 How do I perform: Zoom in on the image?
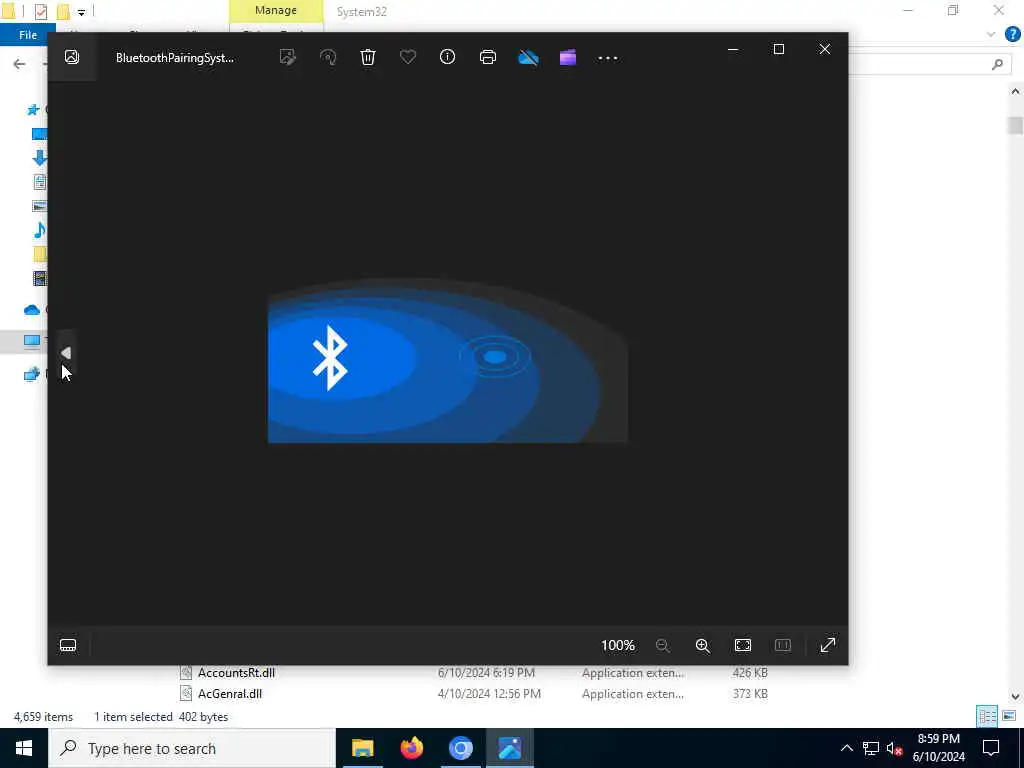point(703,645)
